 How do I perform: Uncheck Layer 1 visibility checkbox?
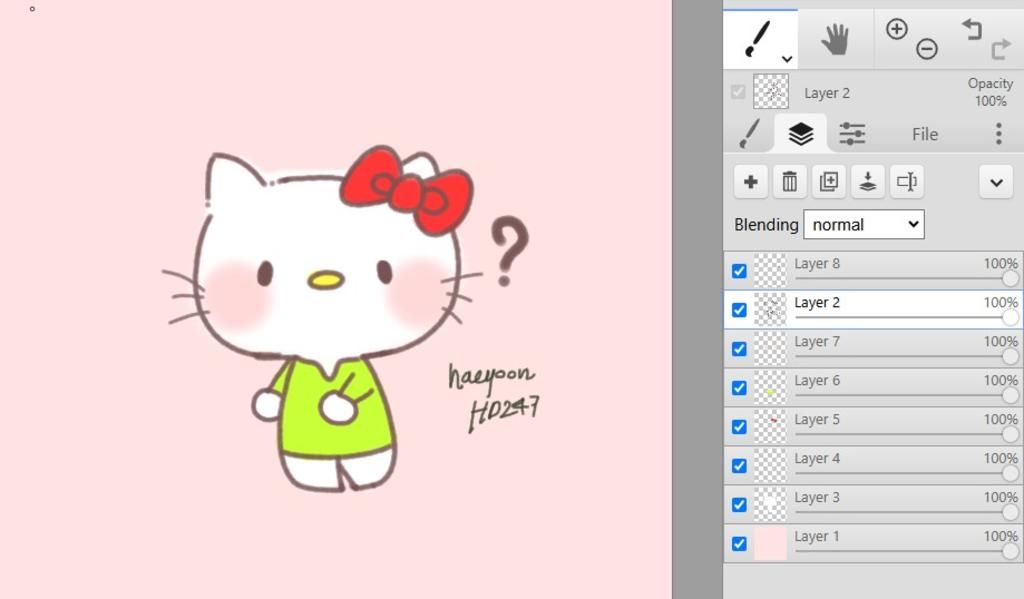click(x=739, y=544)
